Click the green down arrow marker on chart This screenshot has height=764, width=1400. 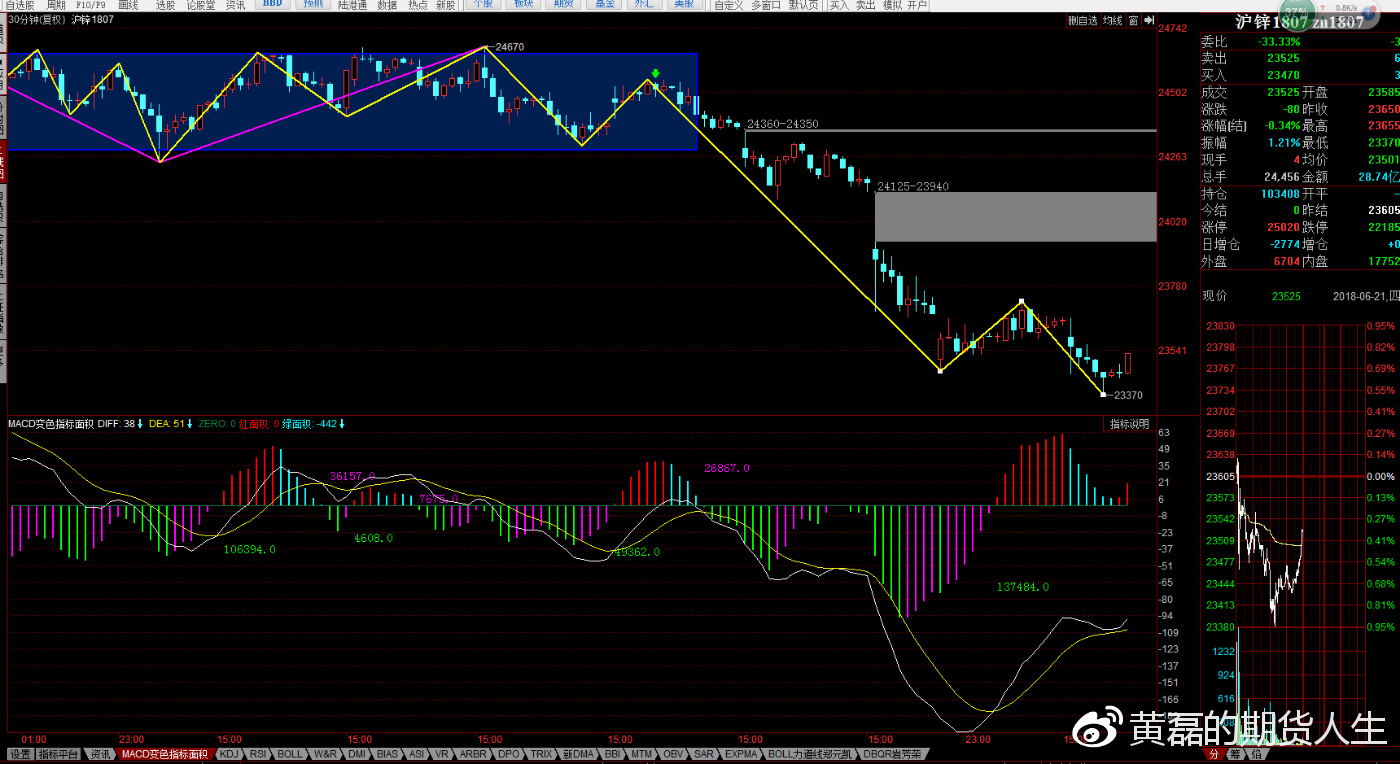pyautogui.click(x=655, y=74)
